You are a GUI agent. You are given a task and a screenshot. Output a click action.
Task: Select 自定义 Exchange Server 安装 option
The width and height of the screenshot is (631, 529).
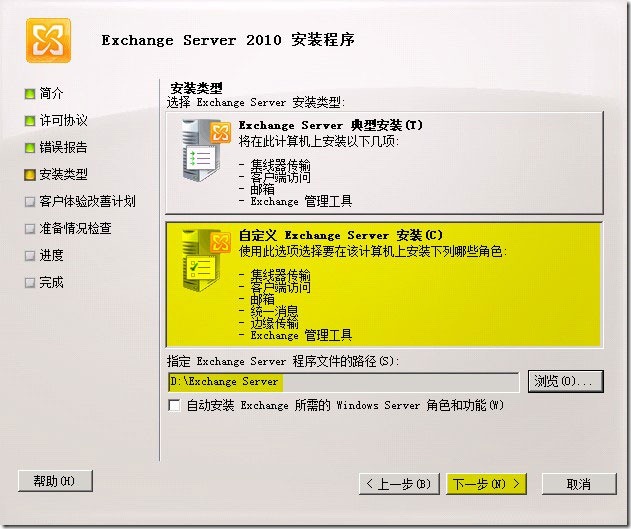(384, 284)
